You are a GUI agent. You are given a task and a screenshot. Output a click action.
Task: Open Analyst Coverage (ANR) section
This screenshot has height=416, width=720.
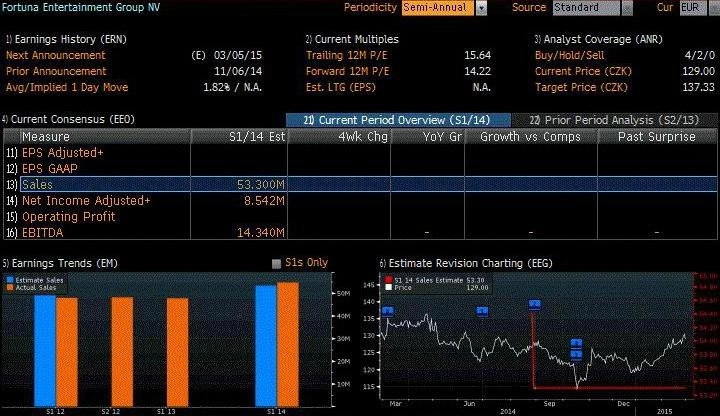tap(599, 39)
